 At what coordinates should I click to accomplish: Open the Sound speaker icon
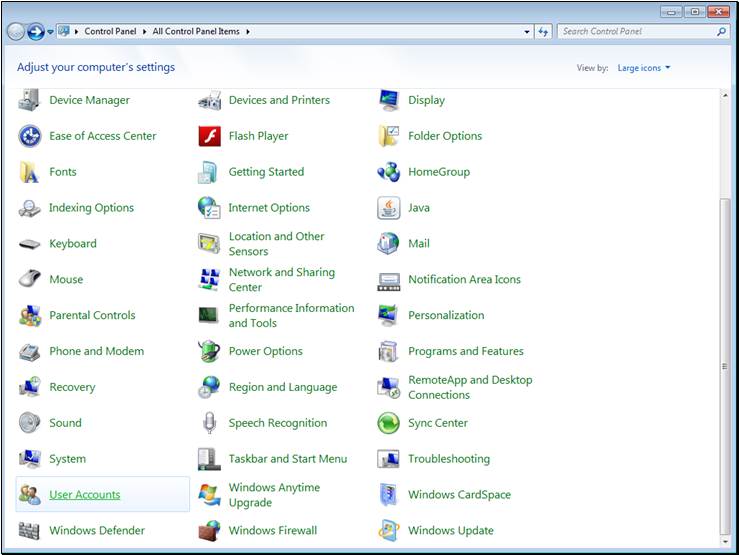[x=30, y=423]
